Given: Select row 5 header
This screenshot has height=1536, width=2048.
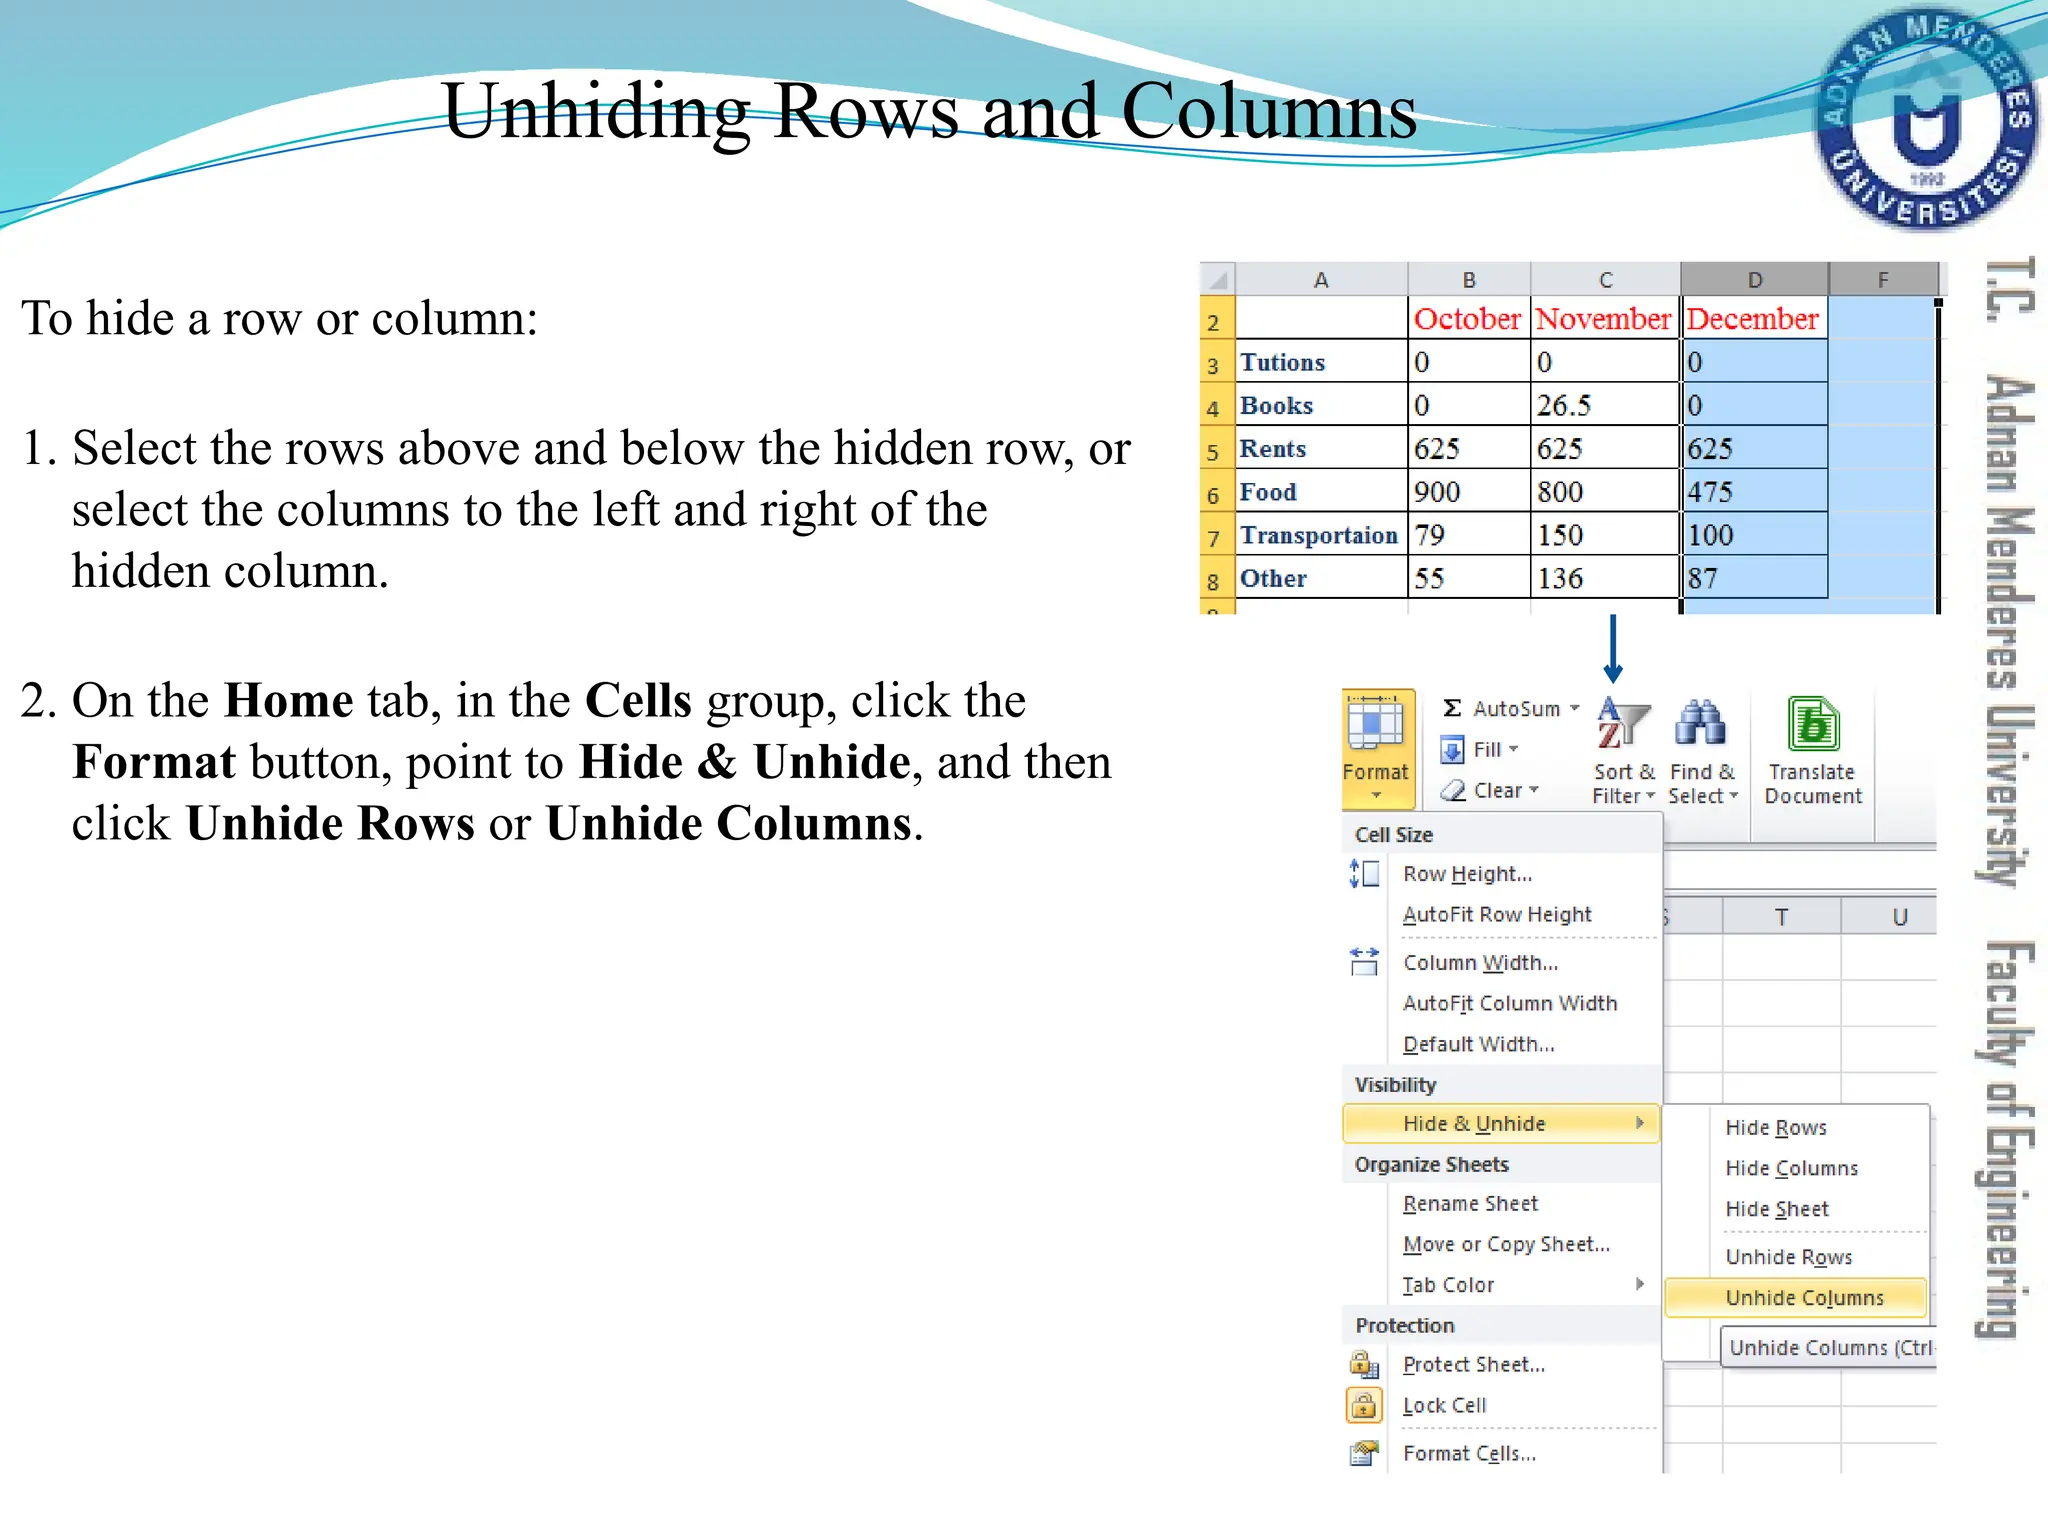Looking at the screenshot, I should [x=1217, y=449].
